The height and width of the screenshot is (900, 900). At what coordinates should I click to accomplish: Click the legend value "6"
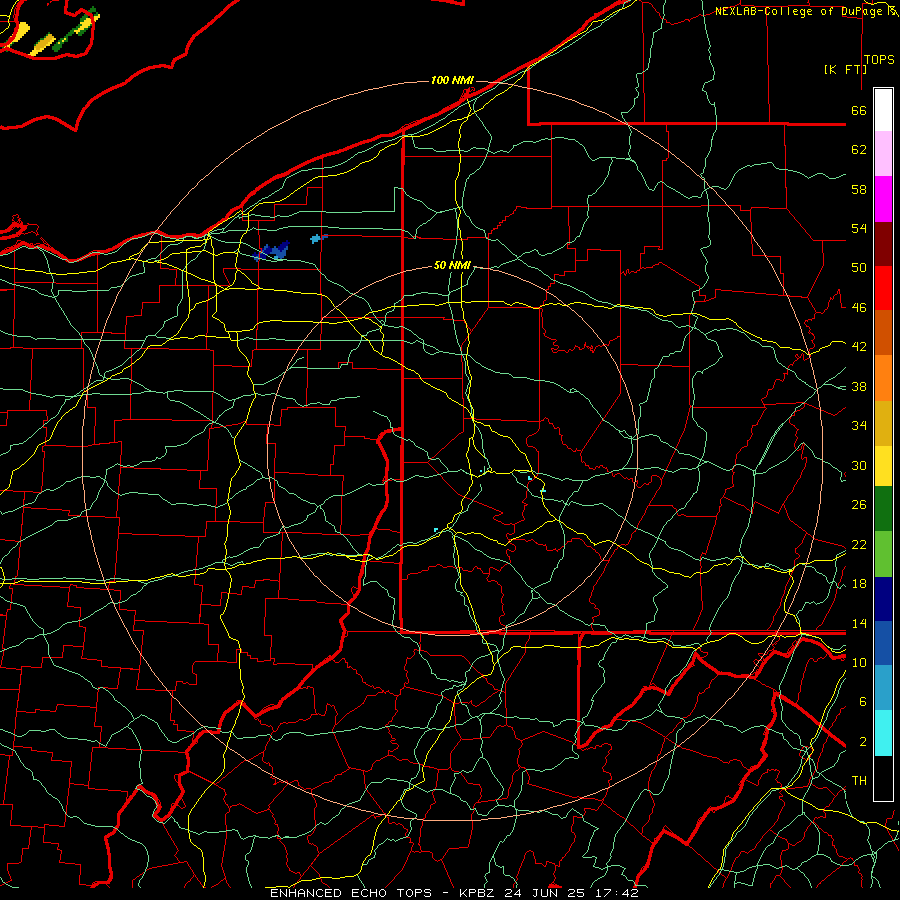pos(863,702)
